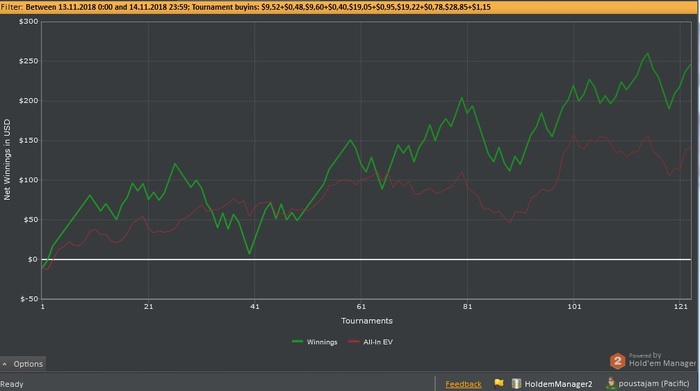This screenshot has width=700, height=391.
Task: Click the Winnings line low point near tournament 40
Action: point(249,254)
